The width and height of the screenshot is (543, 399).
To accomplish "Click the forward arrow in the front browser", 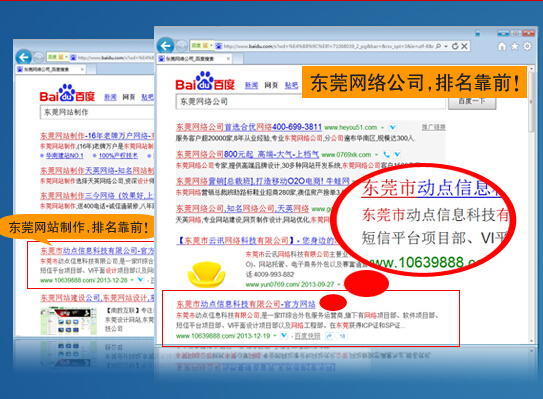I will (x=181, y=46).
